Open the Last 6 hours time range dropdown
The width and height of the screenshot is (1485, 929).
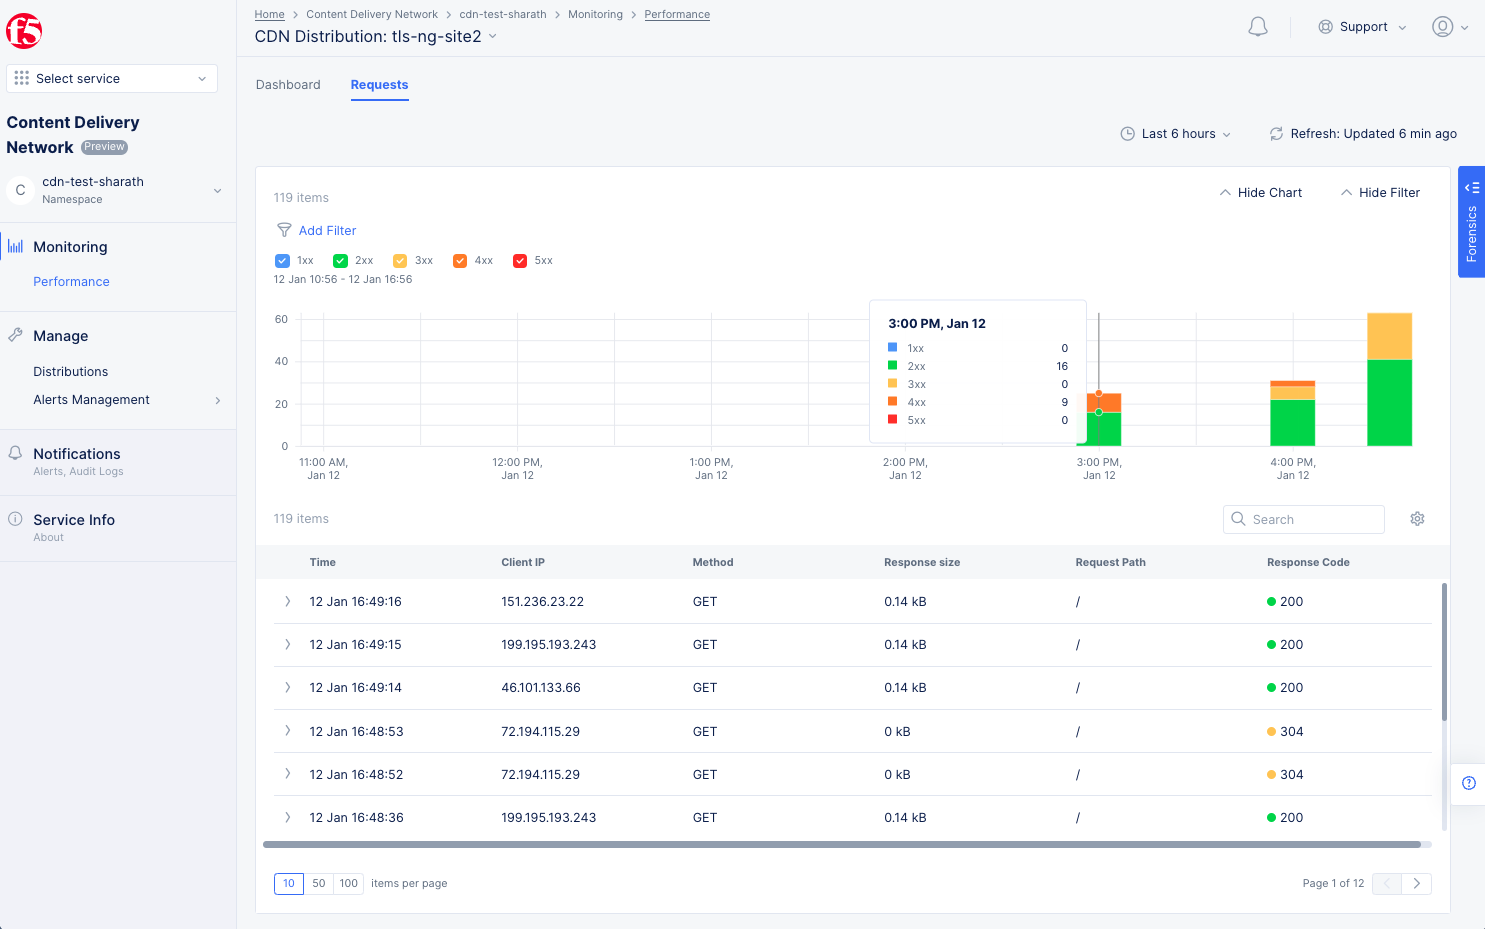(1176, 133)
